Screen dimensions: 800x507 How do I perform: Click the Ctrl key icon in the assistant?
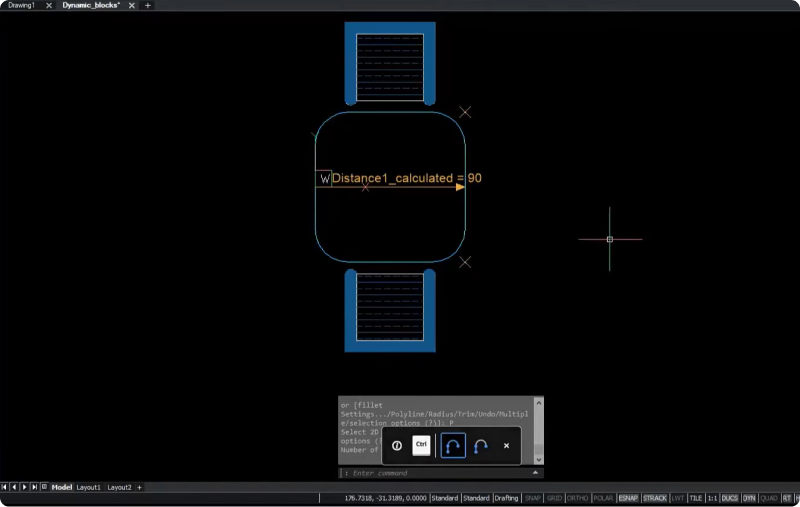tap(421, 446)
